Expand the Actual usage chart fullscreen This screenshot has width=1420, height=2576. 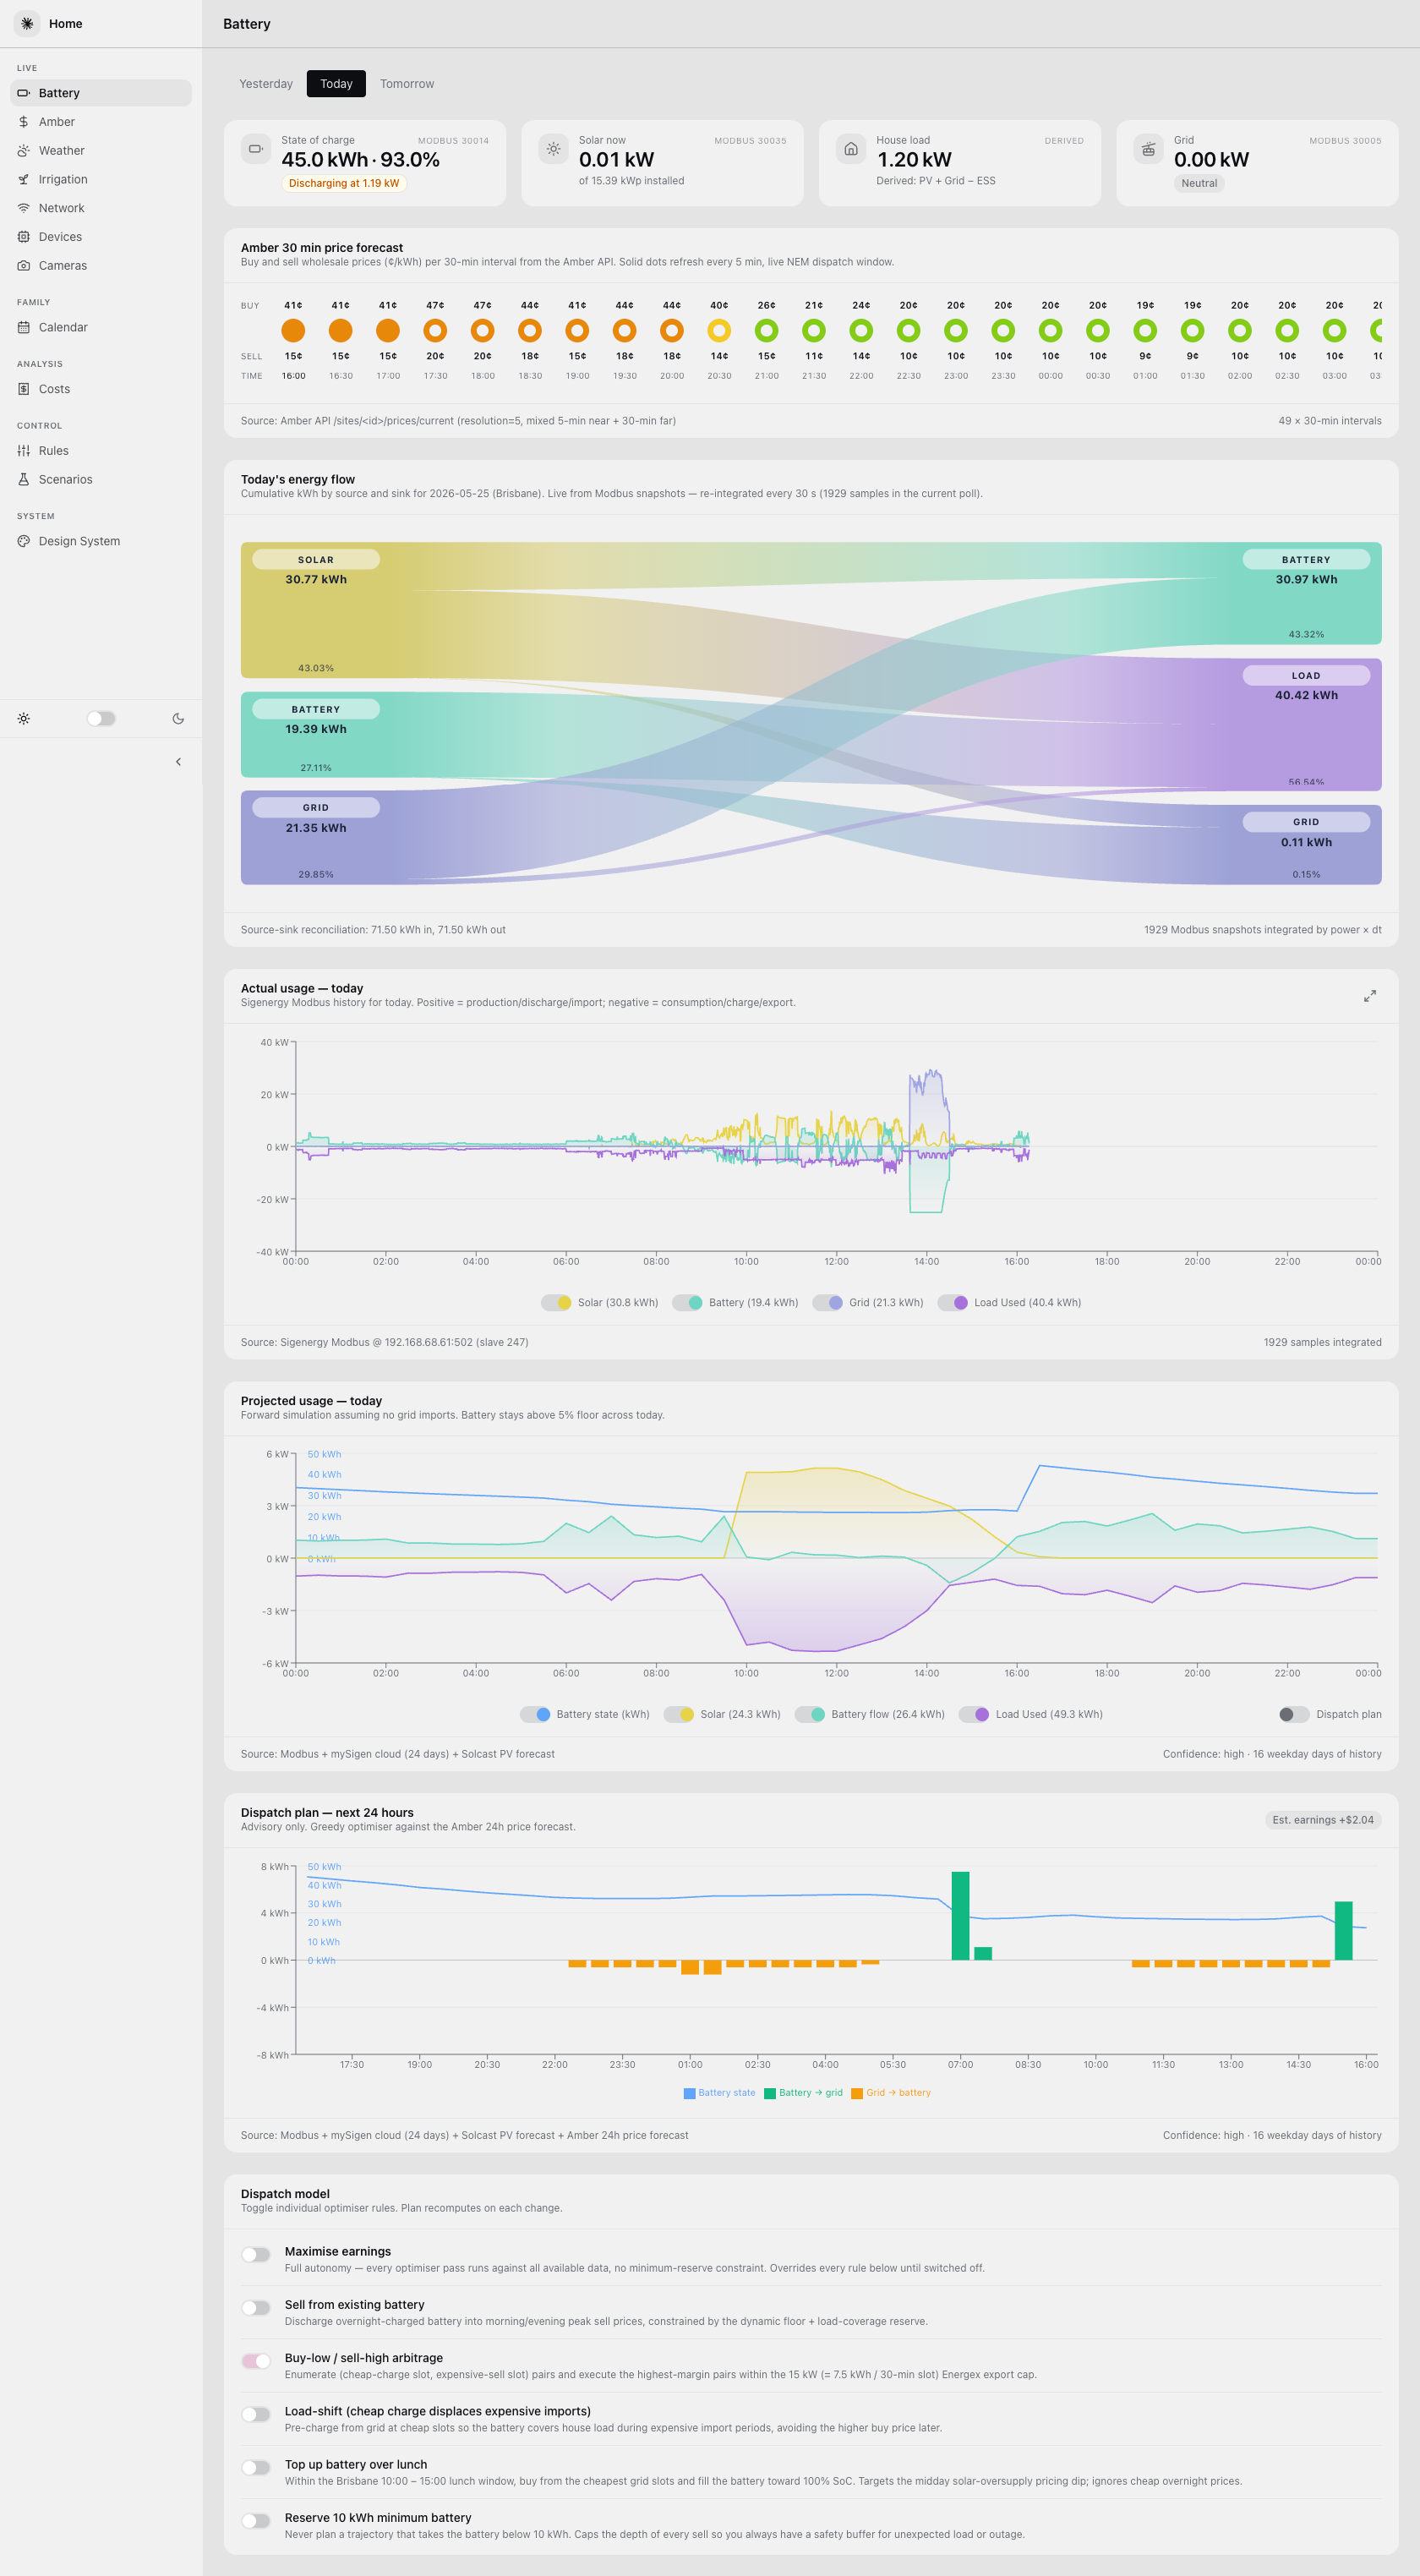click(1370, 996)
